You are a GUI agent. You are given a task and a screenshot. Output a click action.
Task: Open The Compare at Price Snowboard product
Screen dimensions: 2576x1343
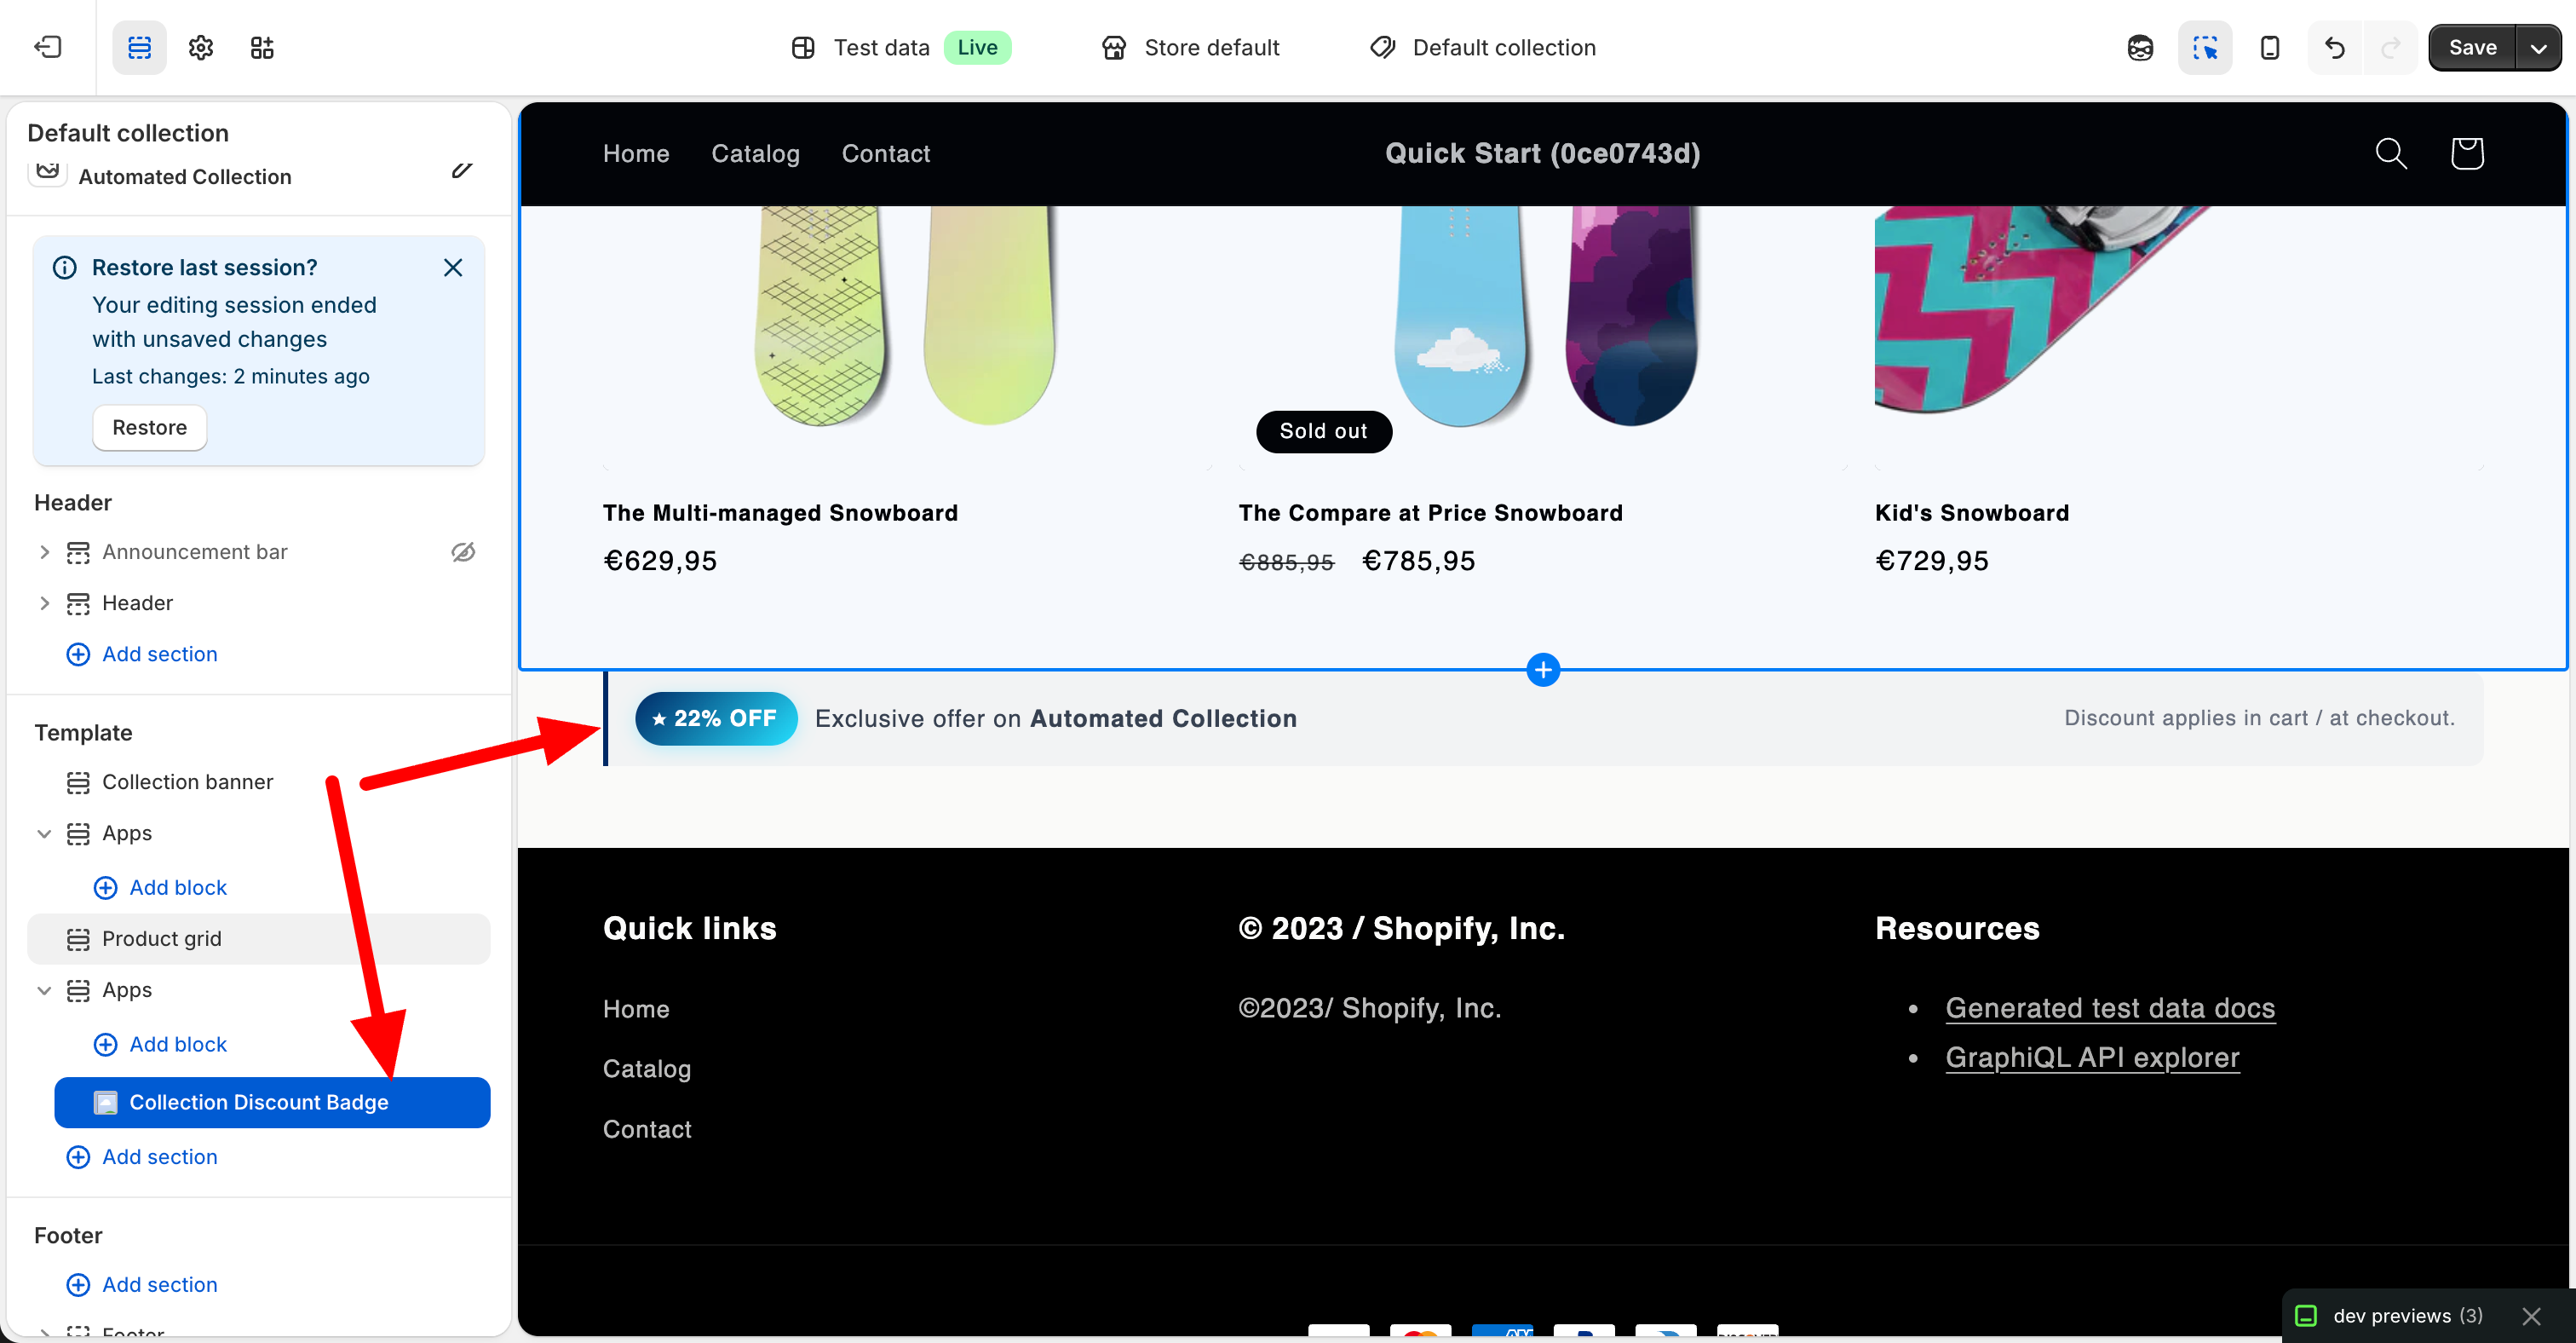pyautogui.click(x=1430, y=513)
